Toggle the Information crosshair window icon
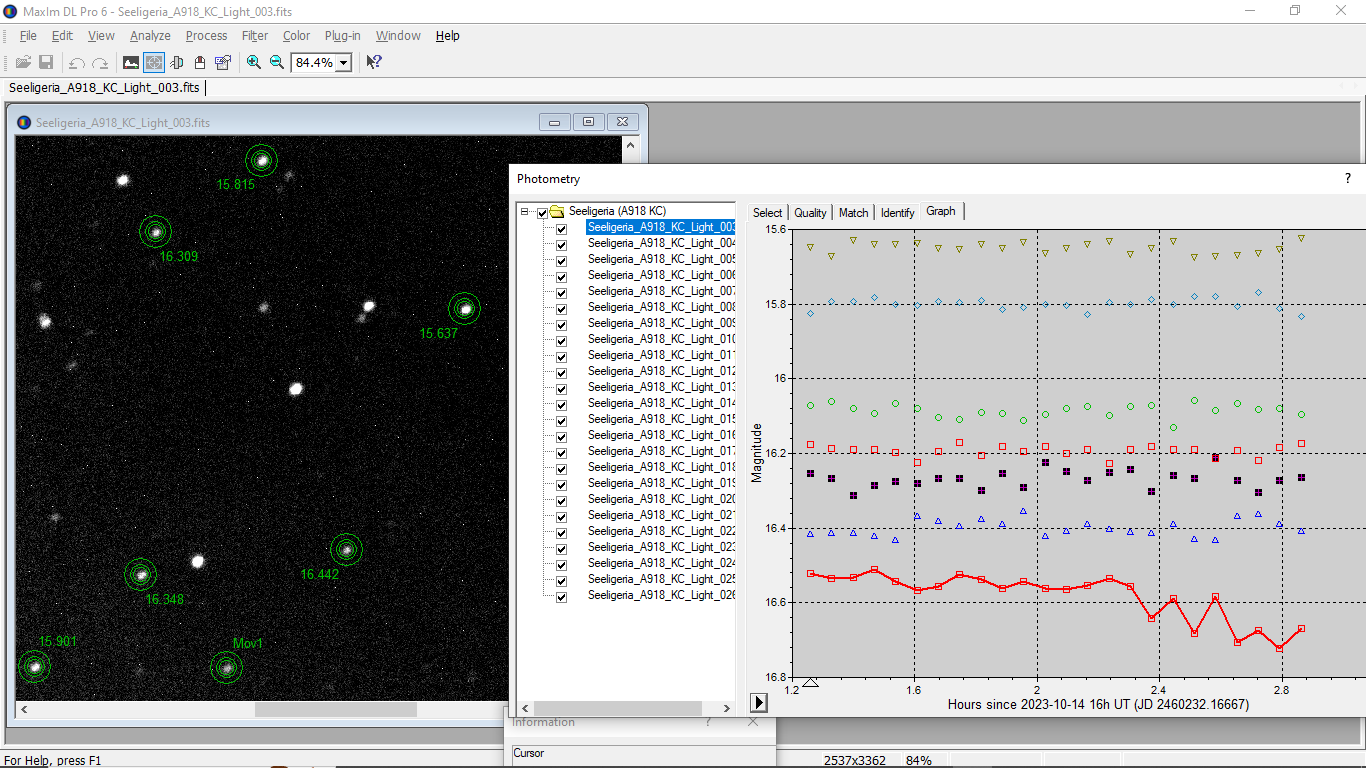 pyautogui.click(x=154, y=62)
